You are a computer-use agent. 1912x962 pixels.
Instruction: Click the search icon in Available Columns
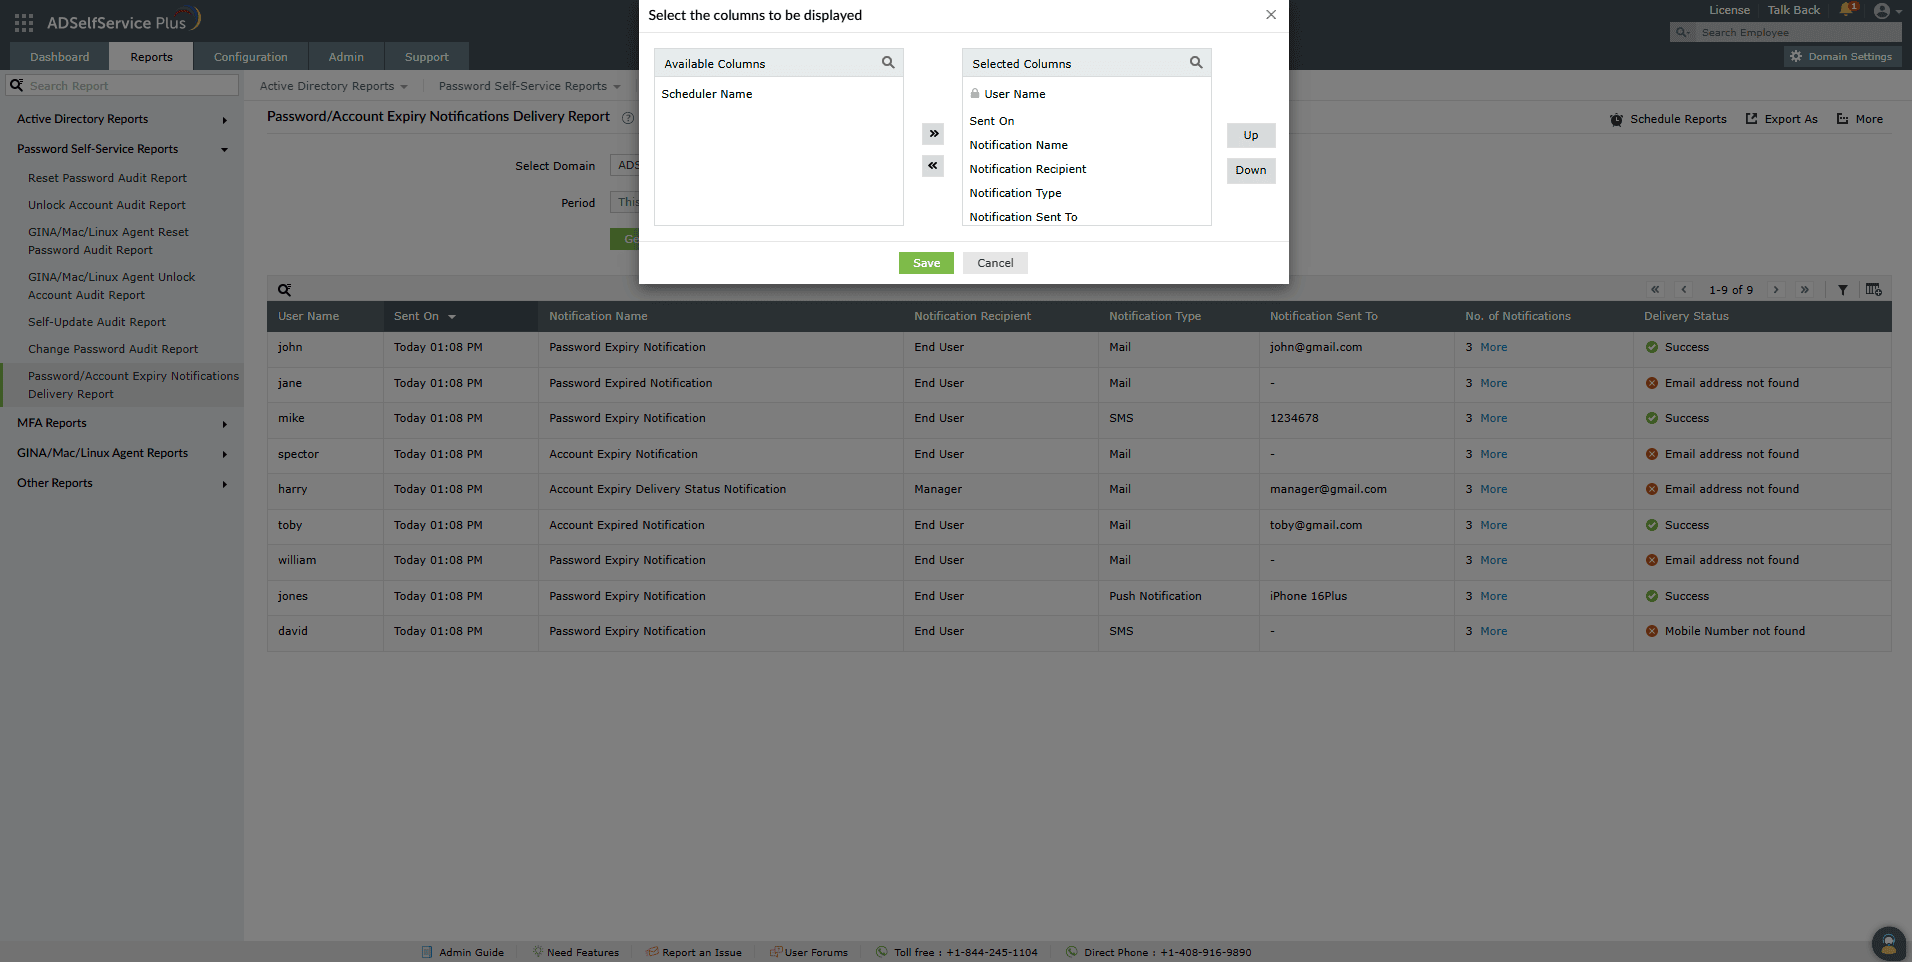(887, 62)
